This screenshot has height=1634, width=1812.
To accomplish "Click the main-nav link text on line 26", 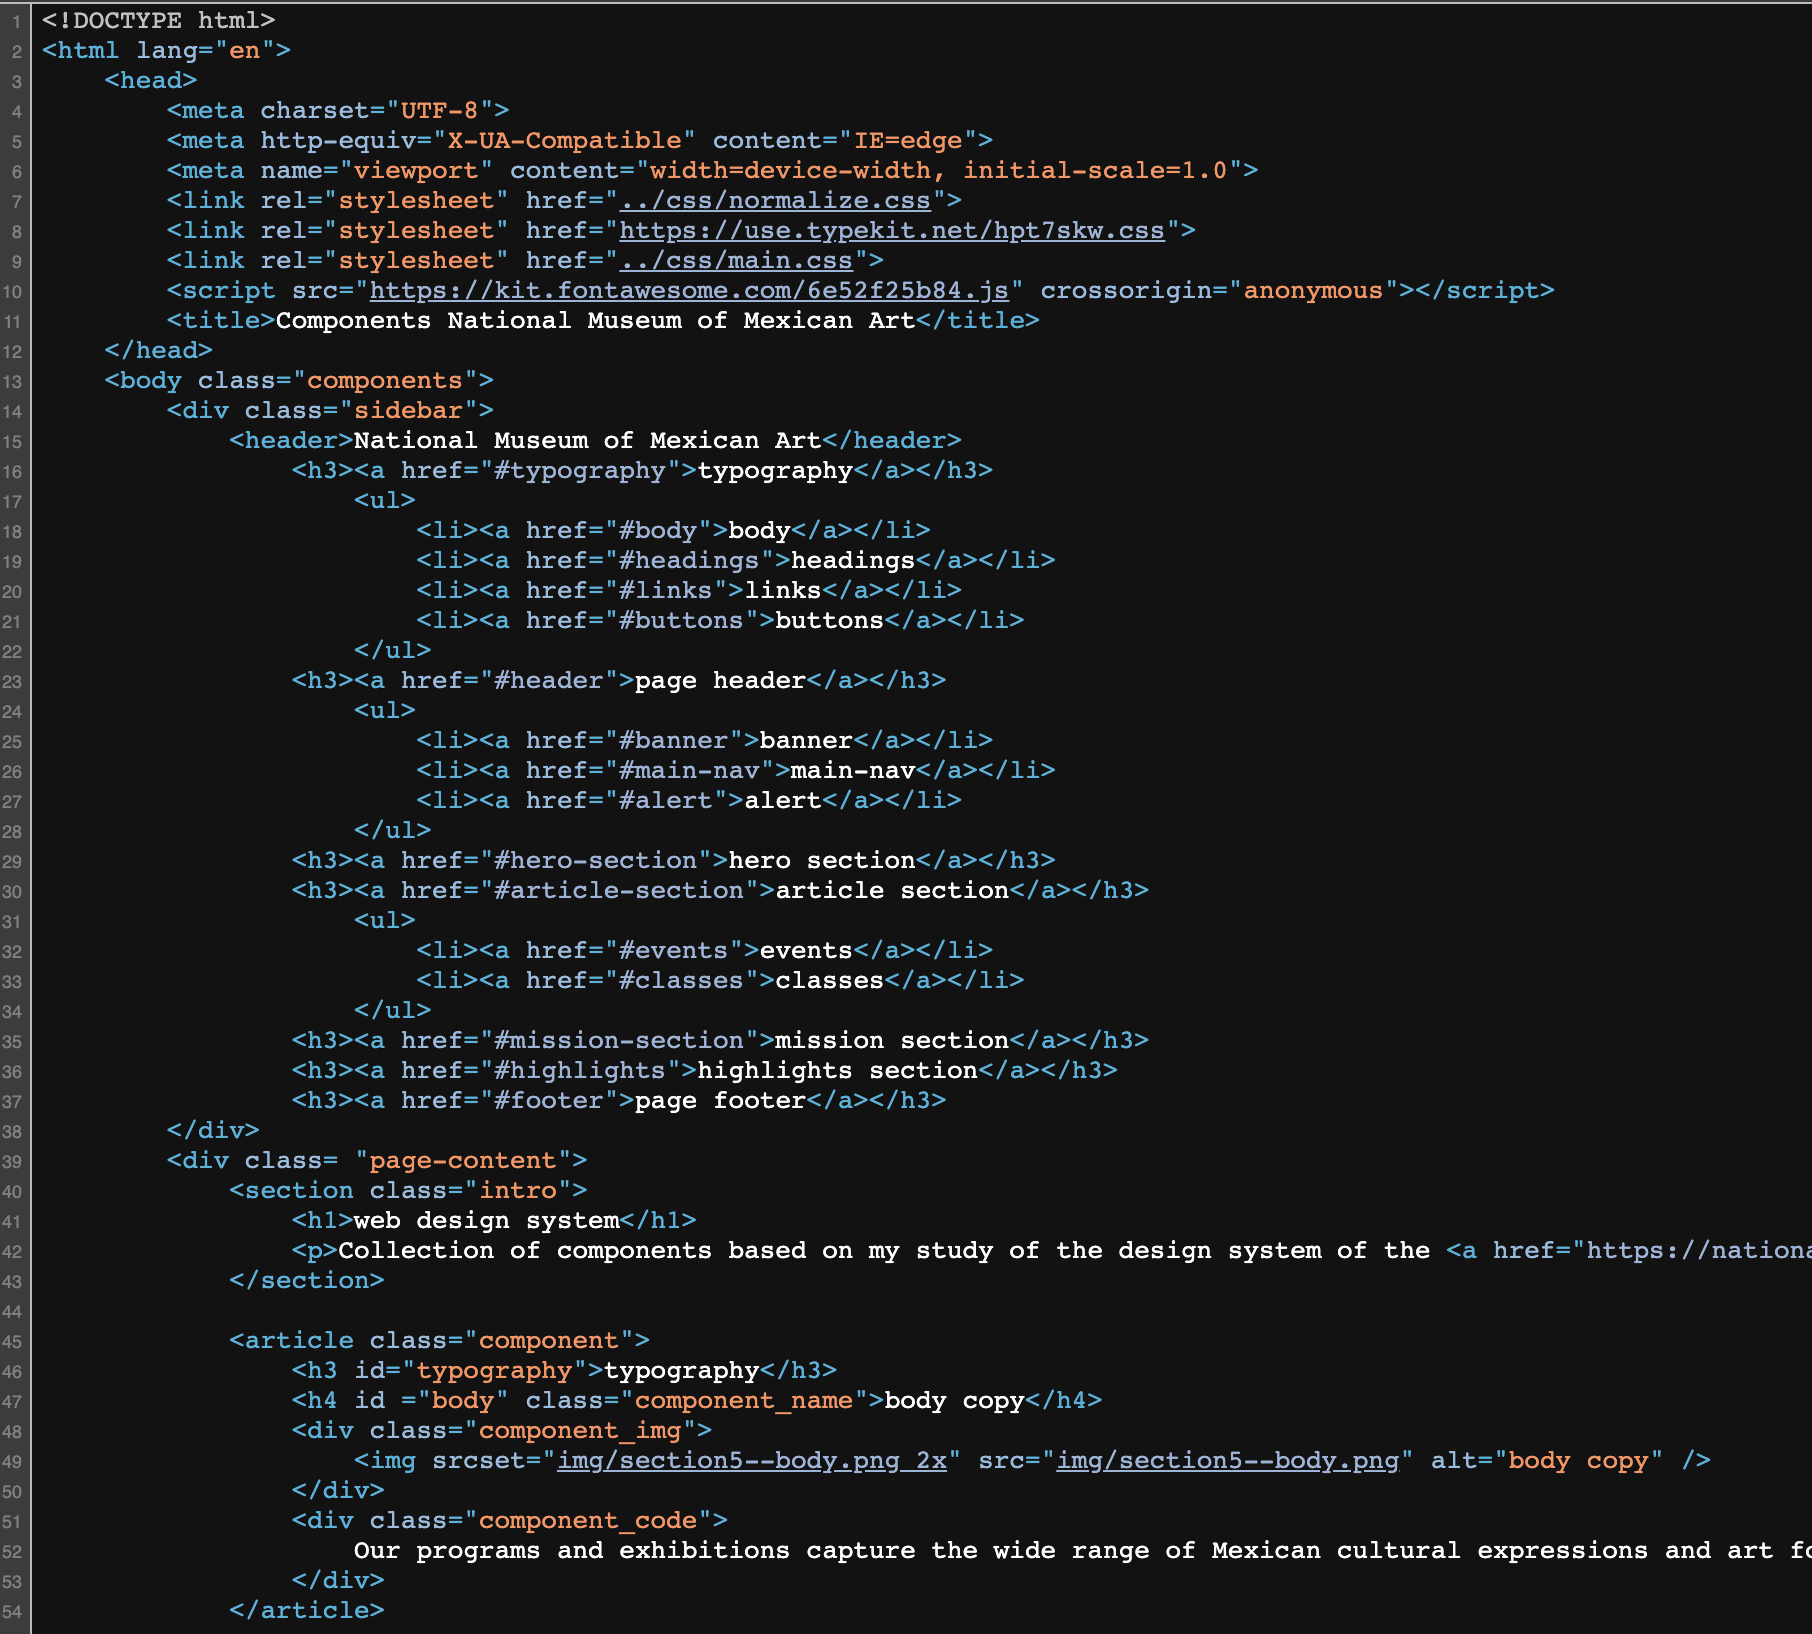I will 853,770.
